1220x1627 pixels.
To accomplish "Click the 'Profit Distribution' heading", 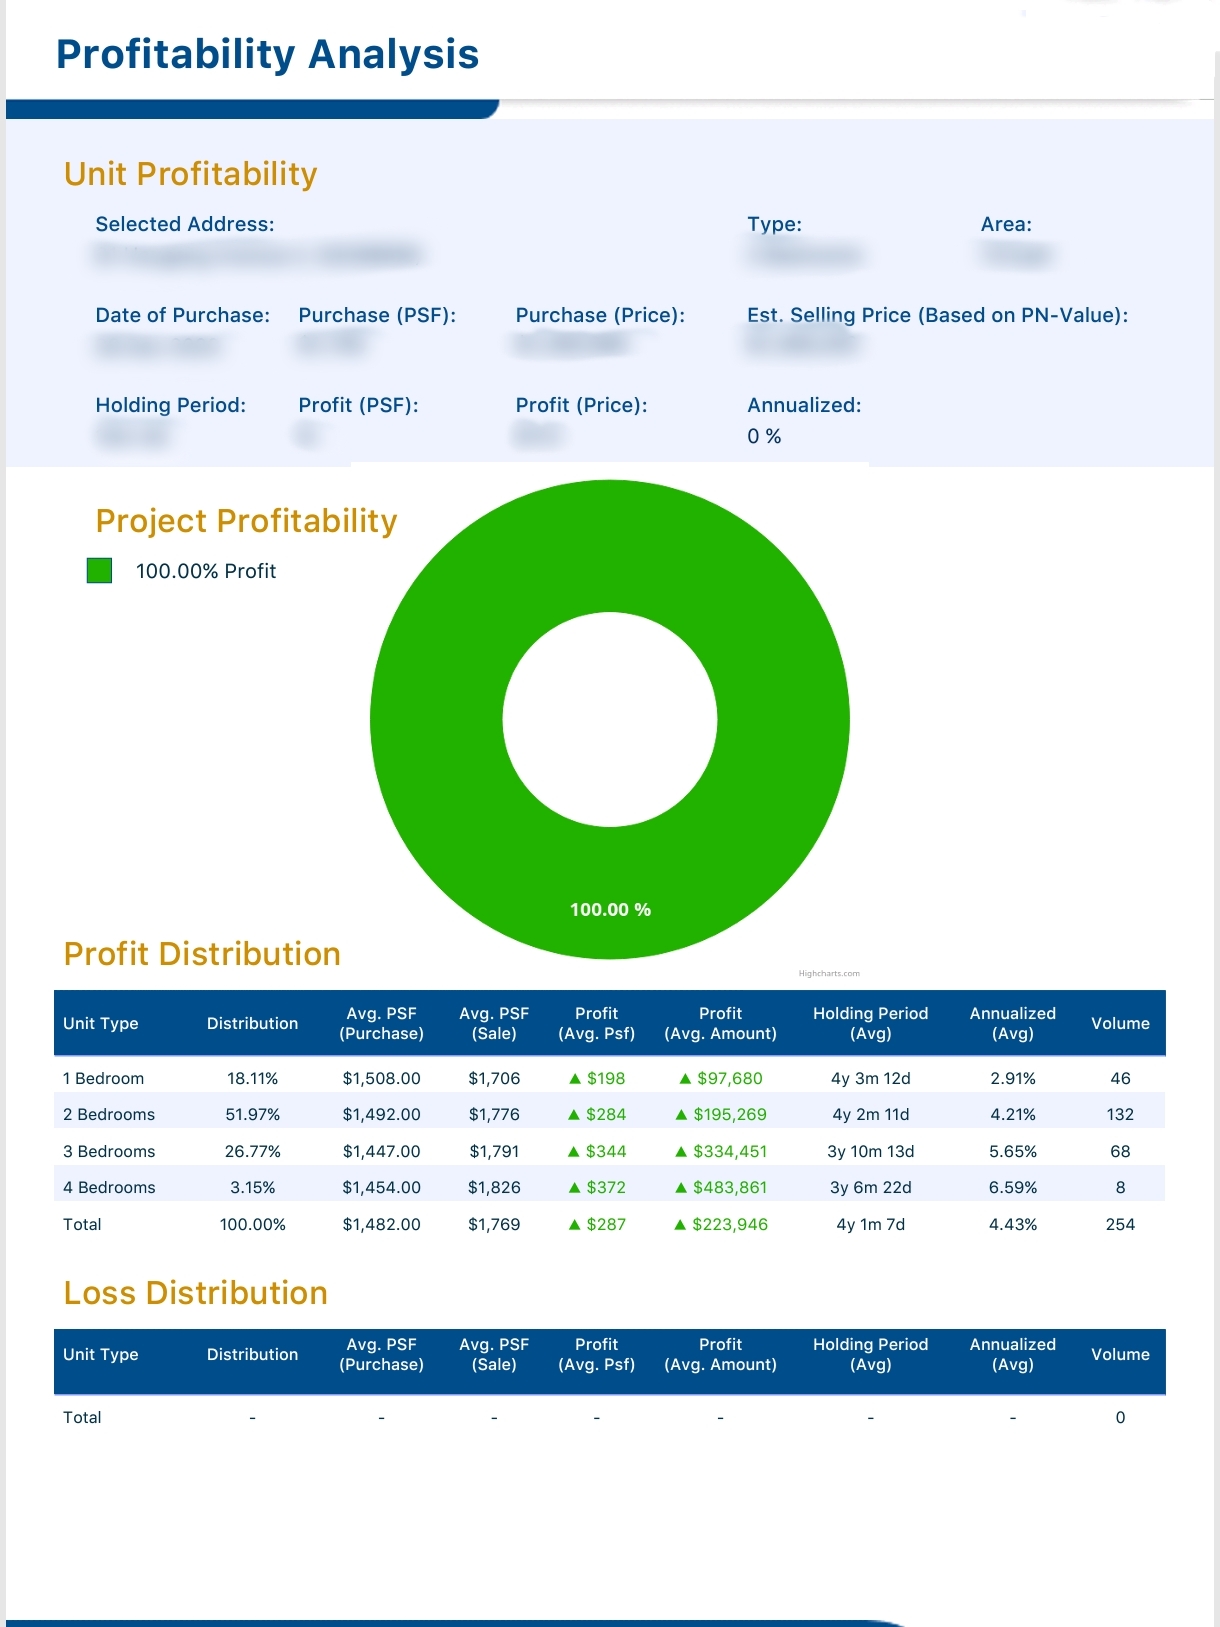I will (202, 954).
